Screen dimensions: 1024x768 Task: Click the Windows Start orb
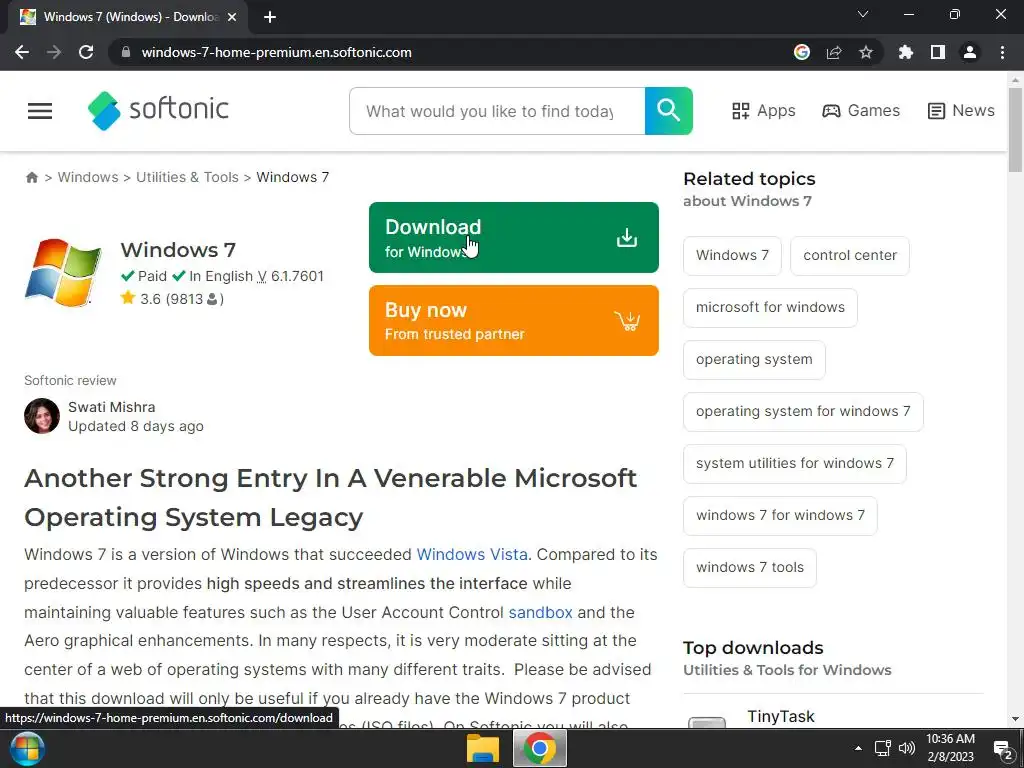click(27, 748)
